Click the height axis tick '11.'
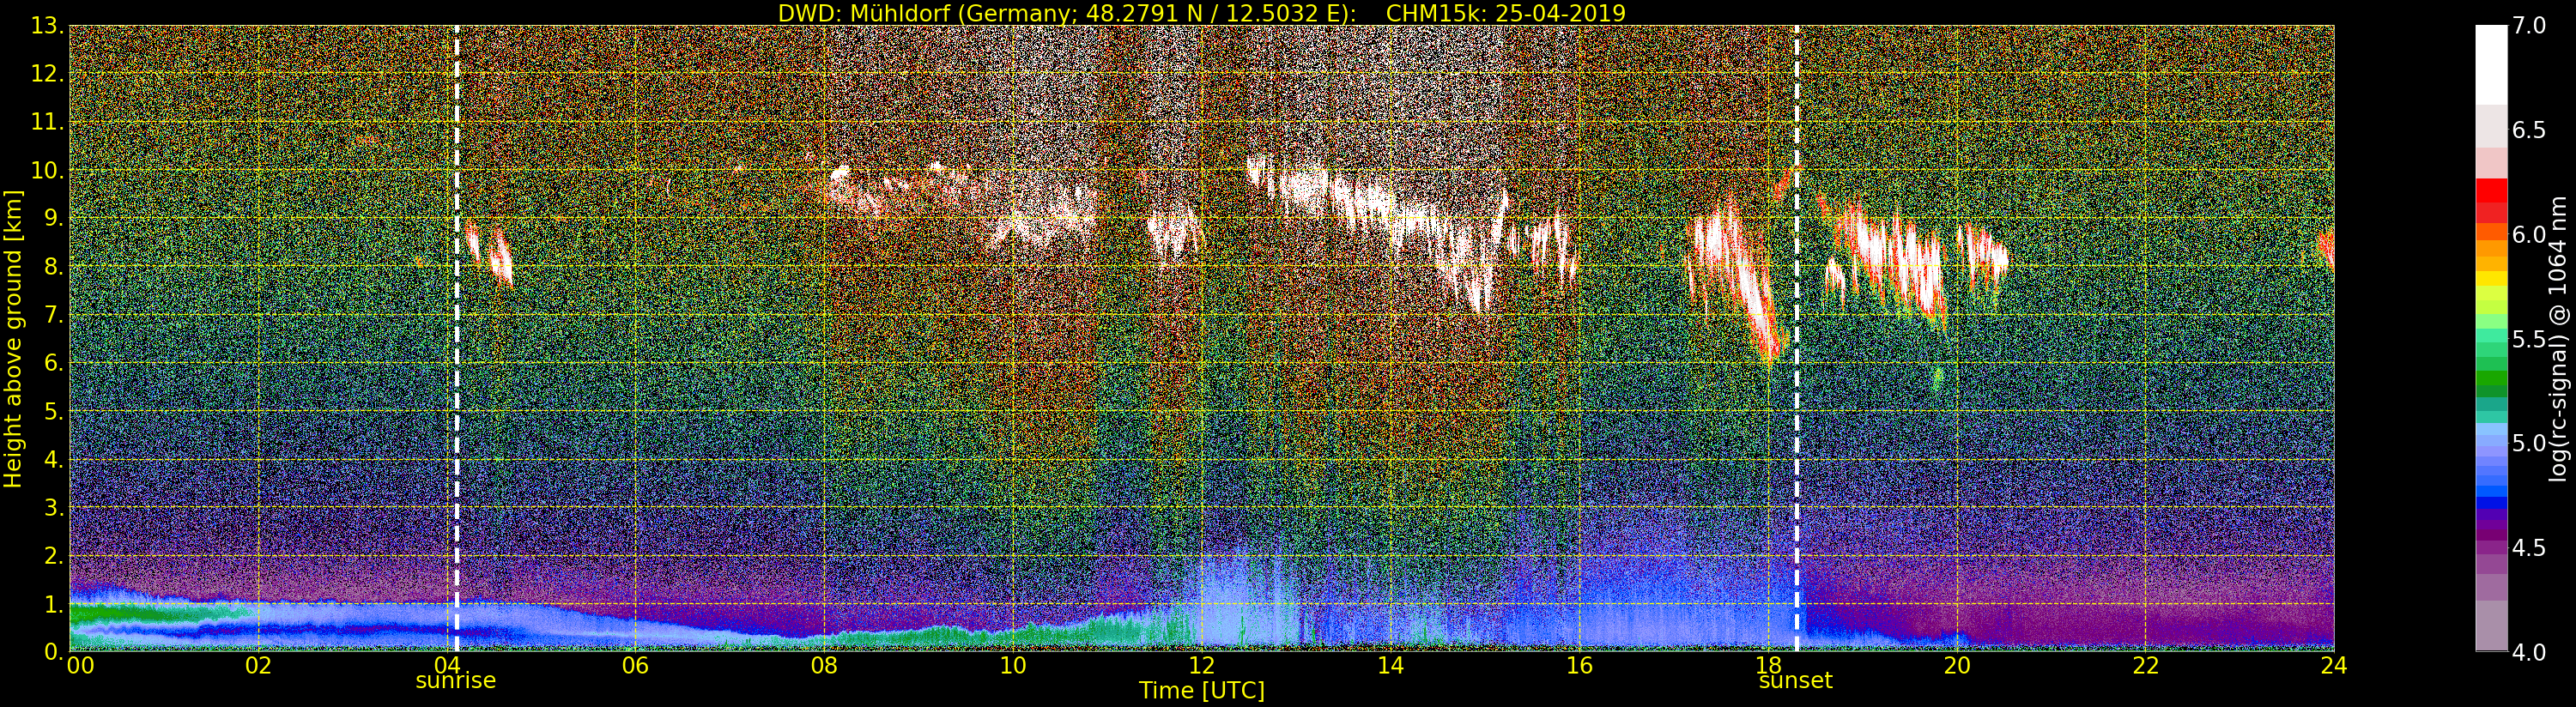2576x707 pixels. click(x=47, y=122)
